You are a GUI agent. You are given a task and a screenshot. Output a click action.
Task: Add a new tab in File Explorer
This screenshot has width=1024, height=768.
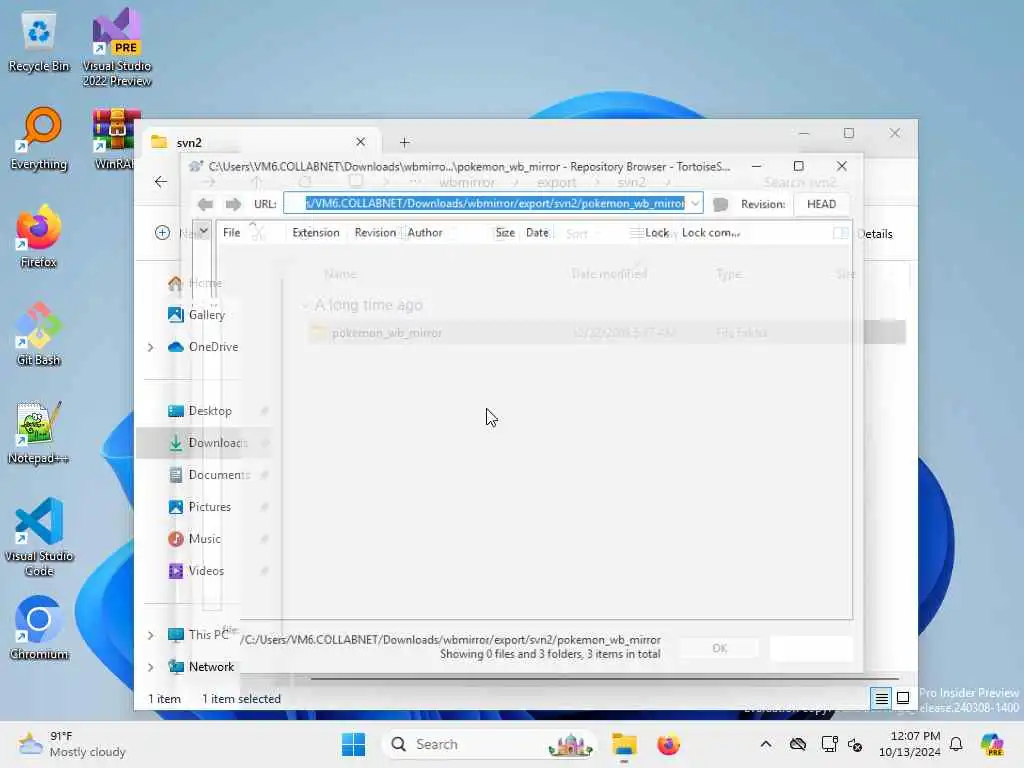point(405,142)
